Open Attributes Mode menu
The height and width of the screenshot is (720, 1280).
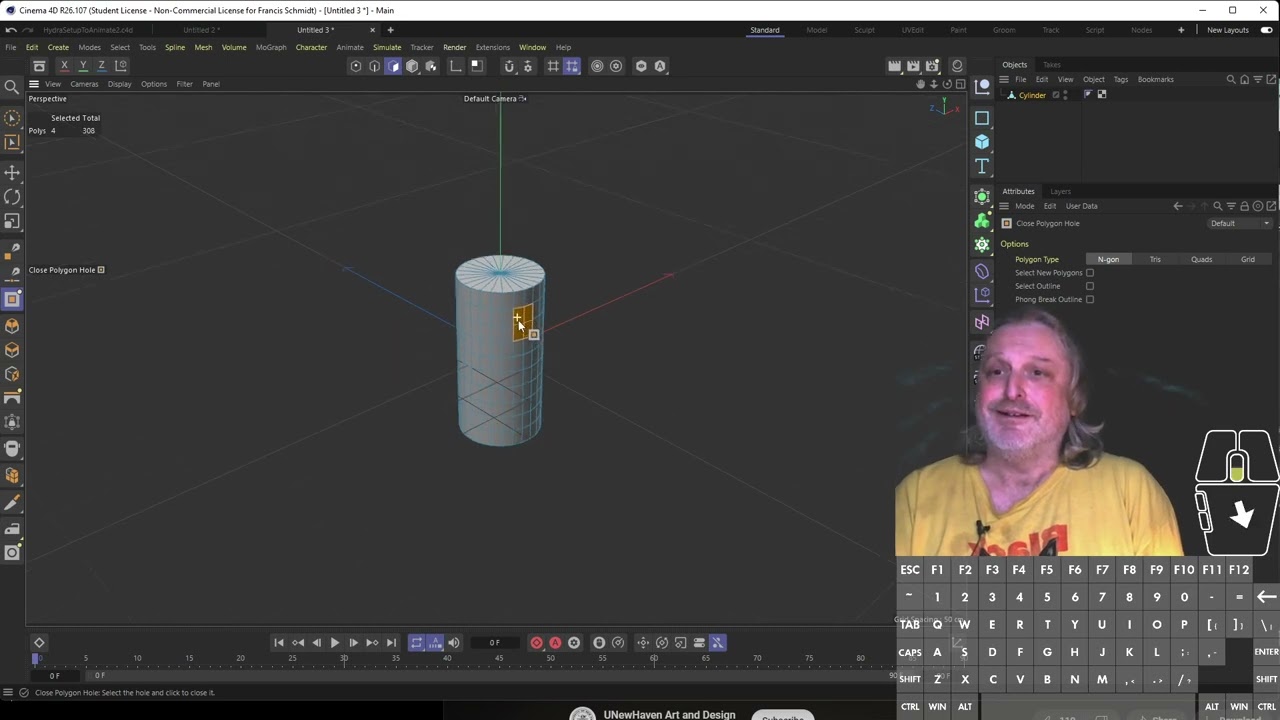pos(1025,206)
